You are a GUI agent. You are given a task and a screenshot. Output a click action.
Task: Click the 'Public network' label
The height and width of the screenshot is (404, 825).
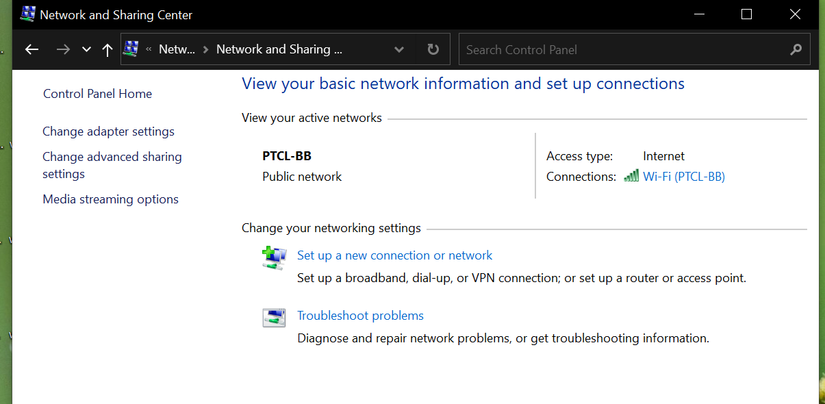point(302,177)
